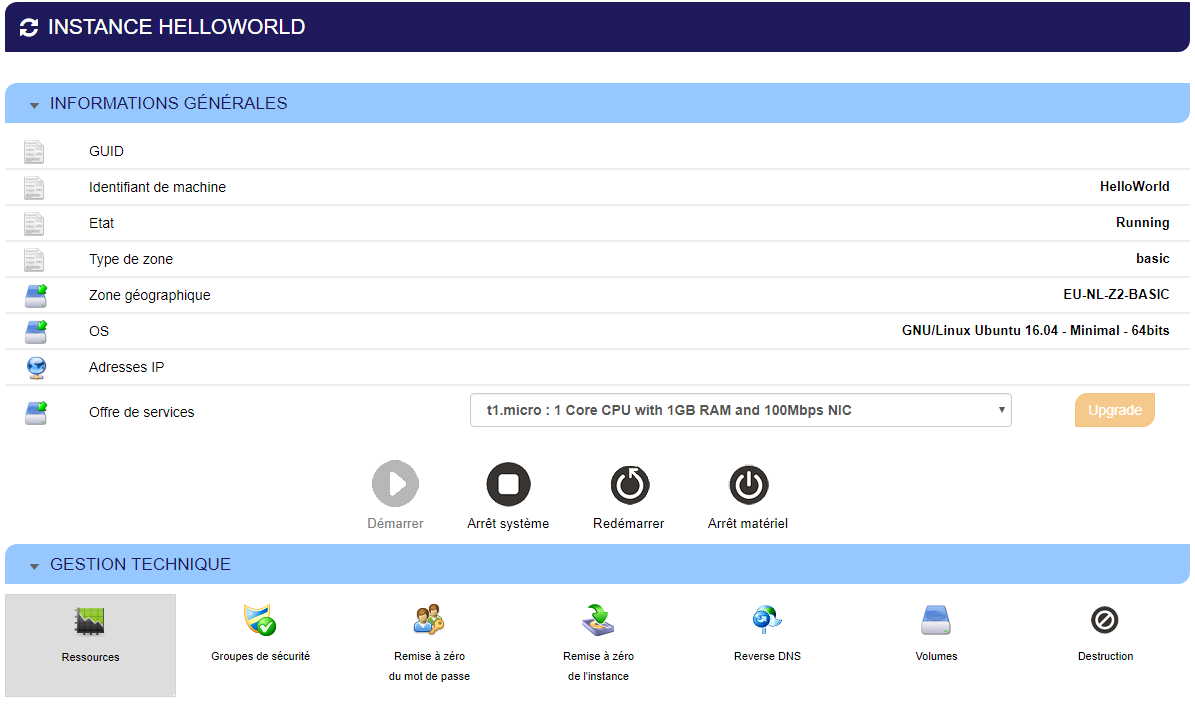The height and width of the screenshot is (710, 1195).
Task: Click the refresh icon beside Instance HelloWorld
Action: click(x=29, y=27)
